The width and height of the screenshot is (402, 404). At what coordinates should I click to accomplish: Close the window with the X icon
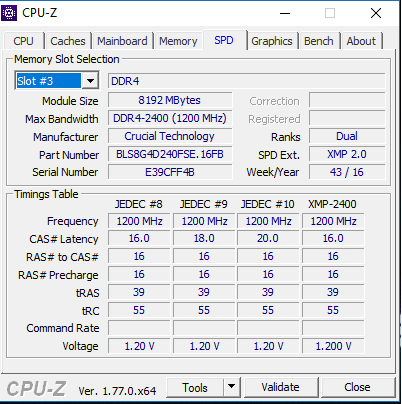click(376, 13)
